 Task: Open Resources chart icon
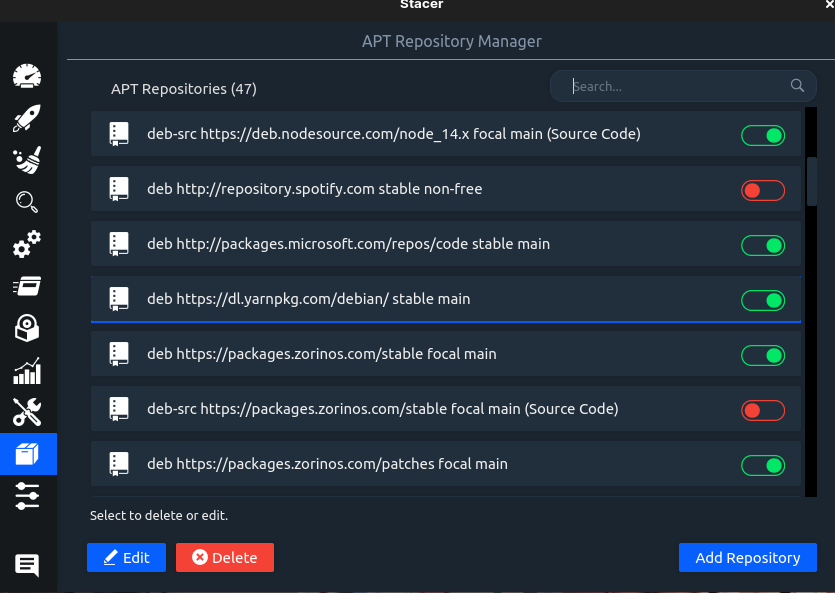27,370
